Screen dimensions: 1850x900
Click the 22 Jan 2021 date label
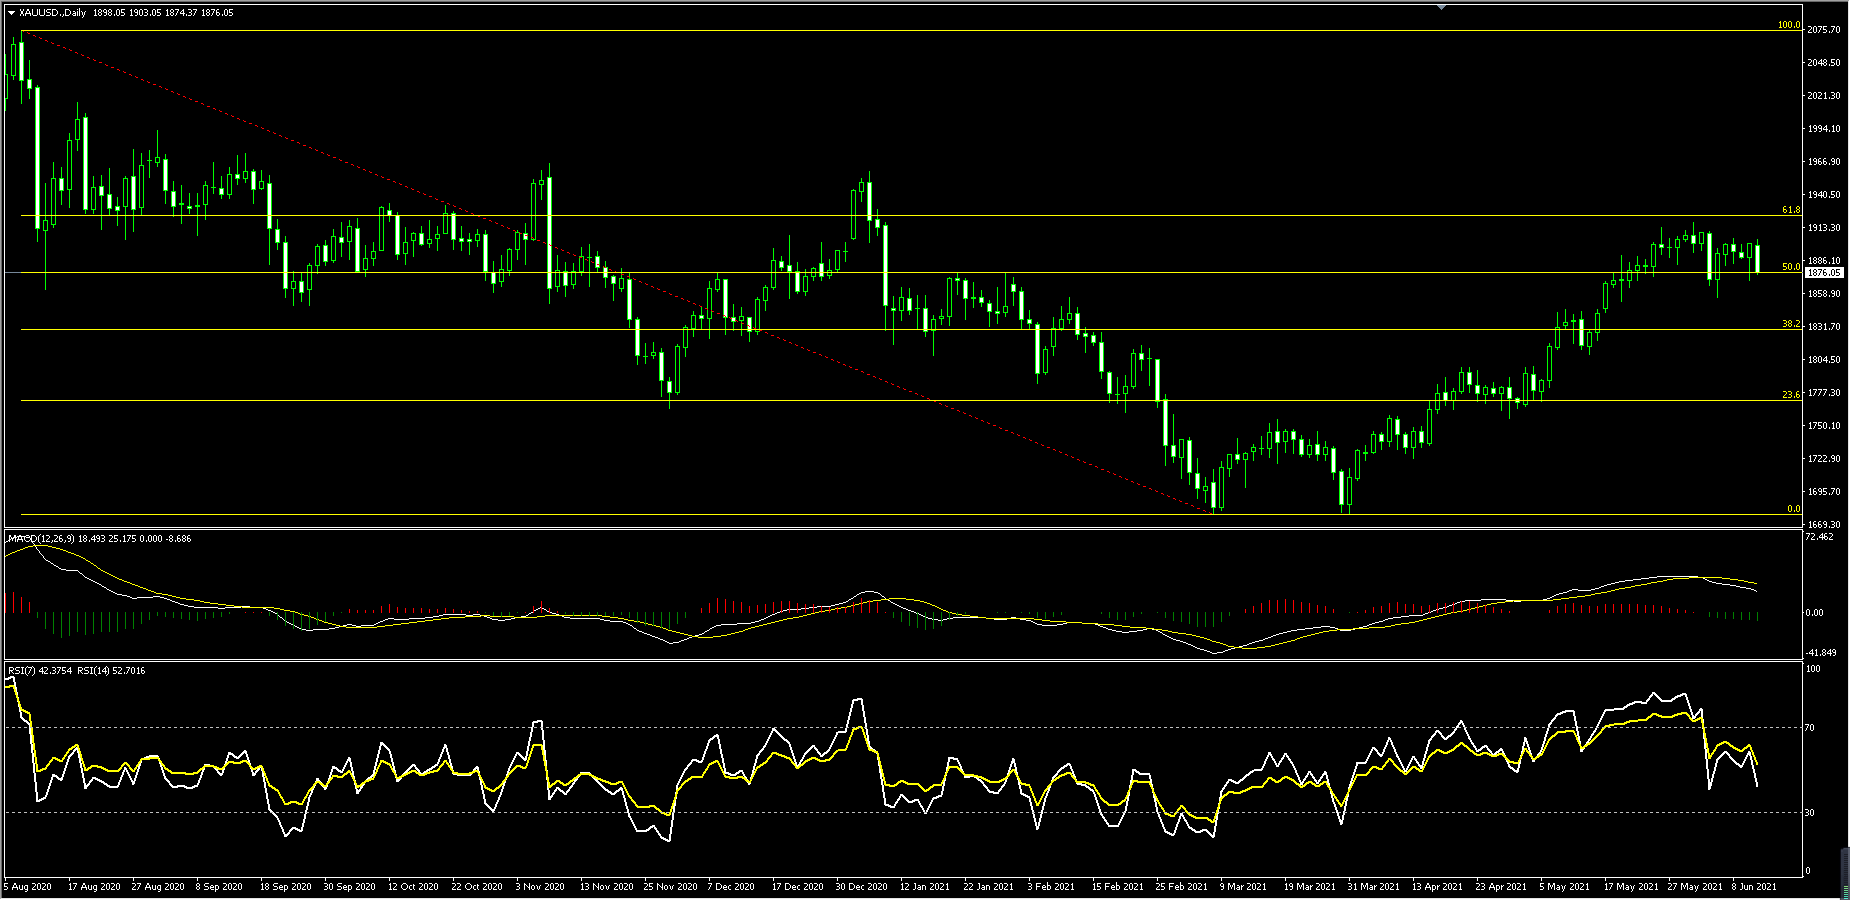(x=989, y=887)
